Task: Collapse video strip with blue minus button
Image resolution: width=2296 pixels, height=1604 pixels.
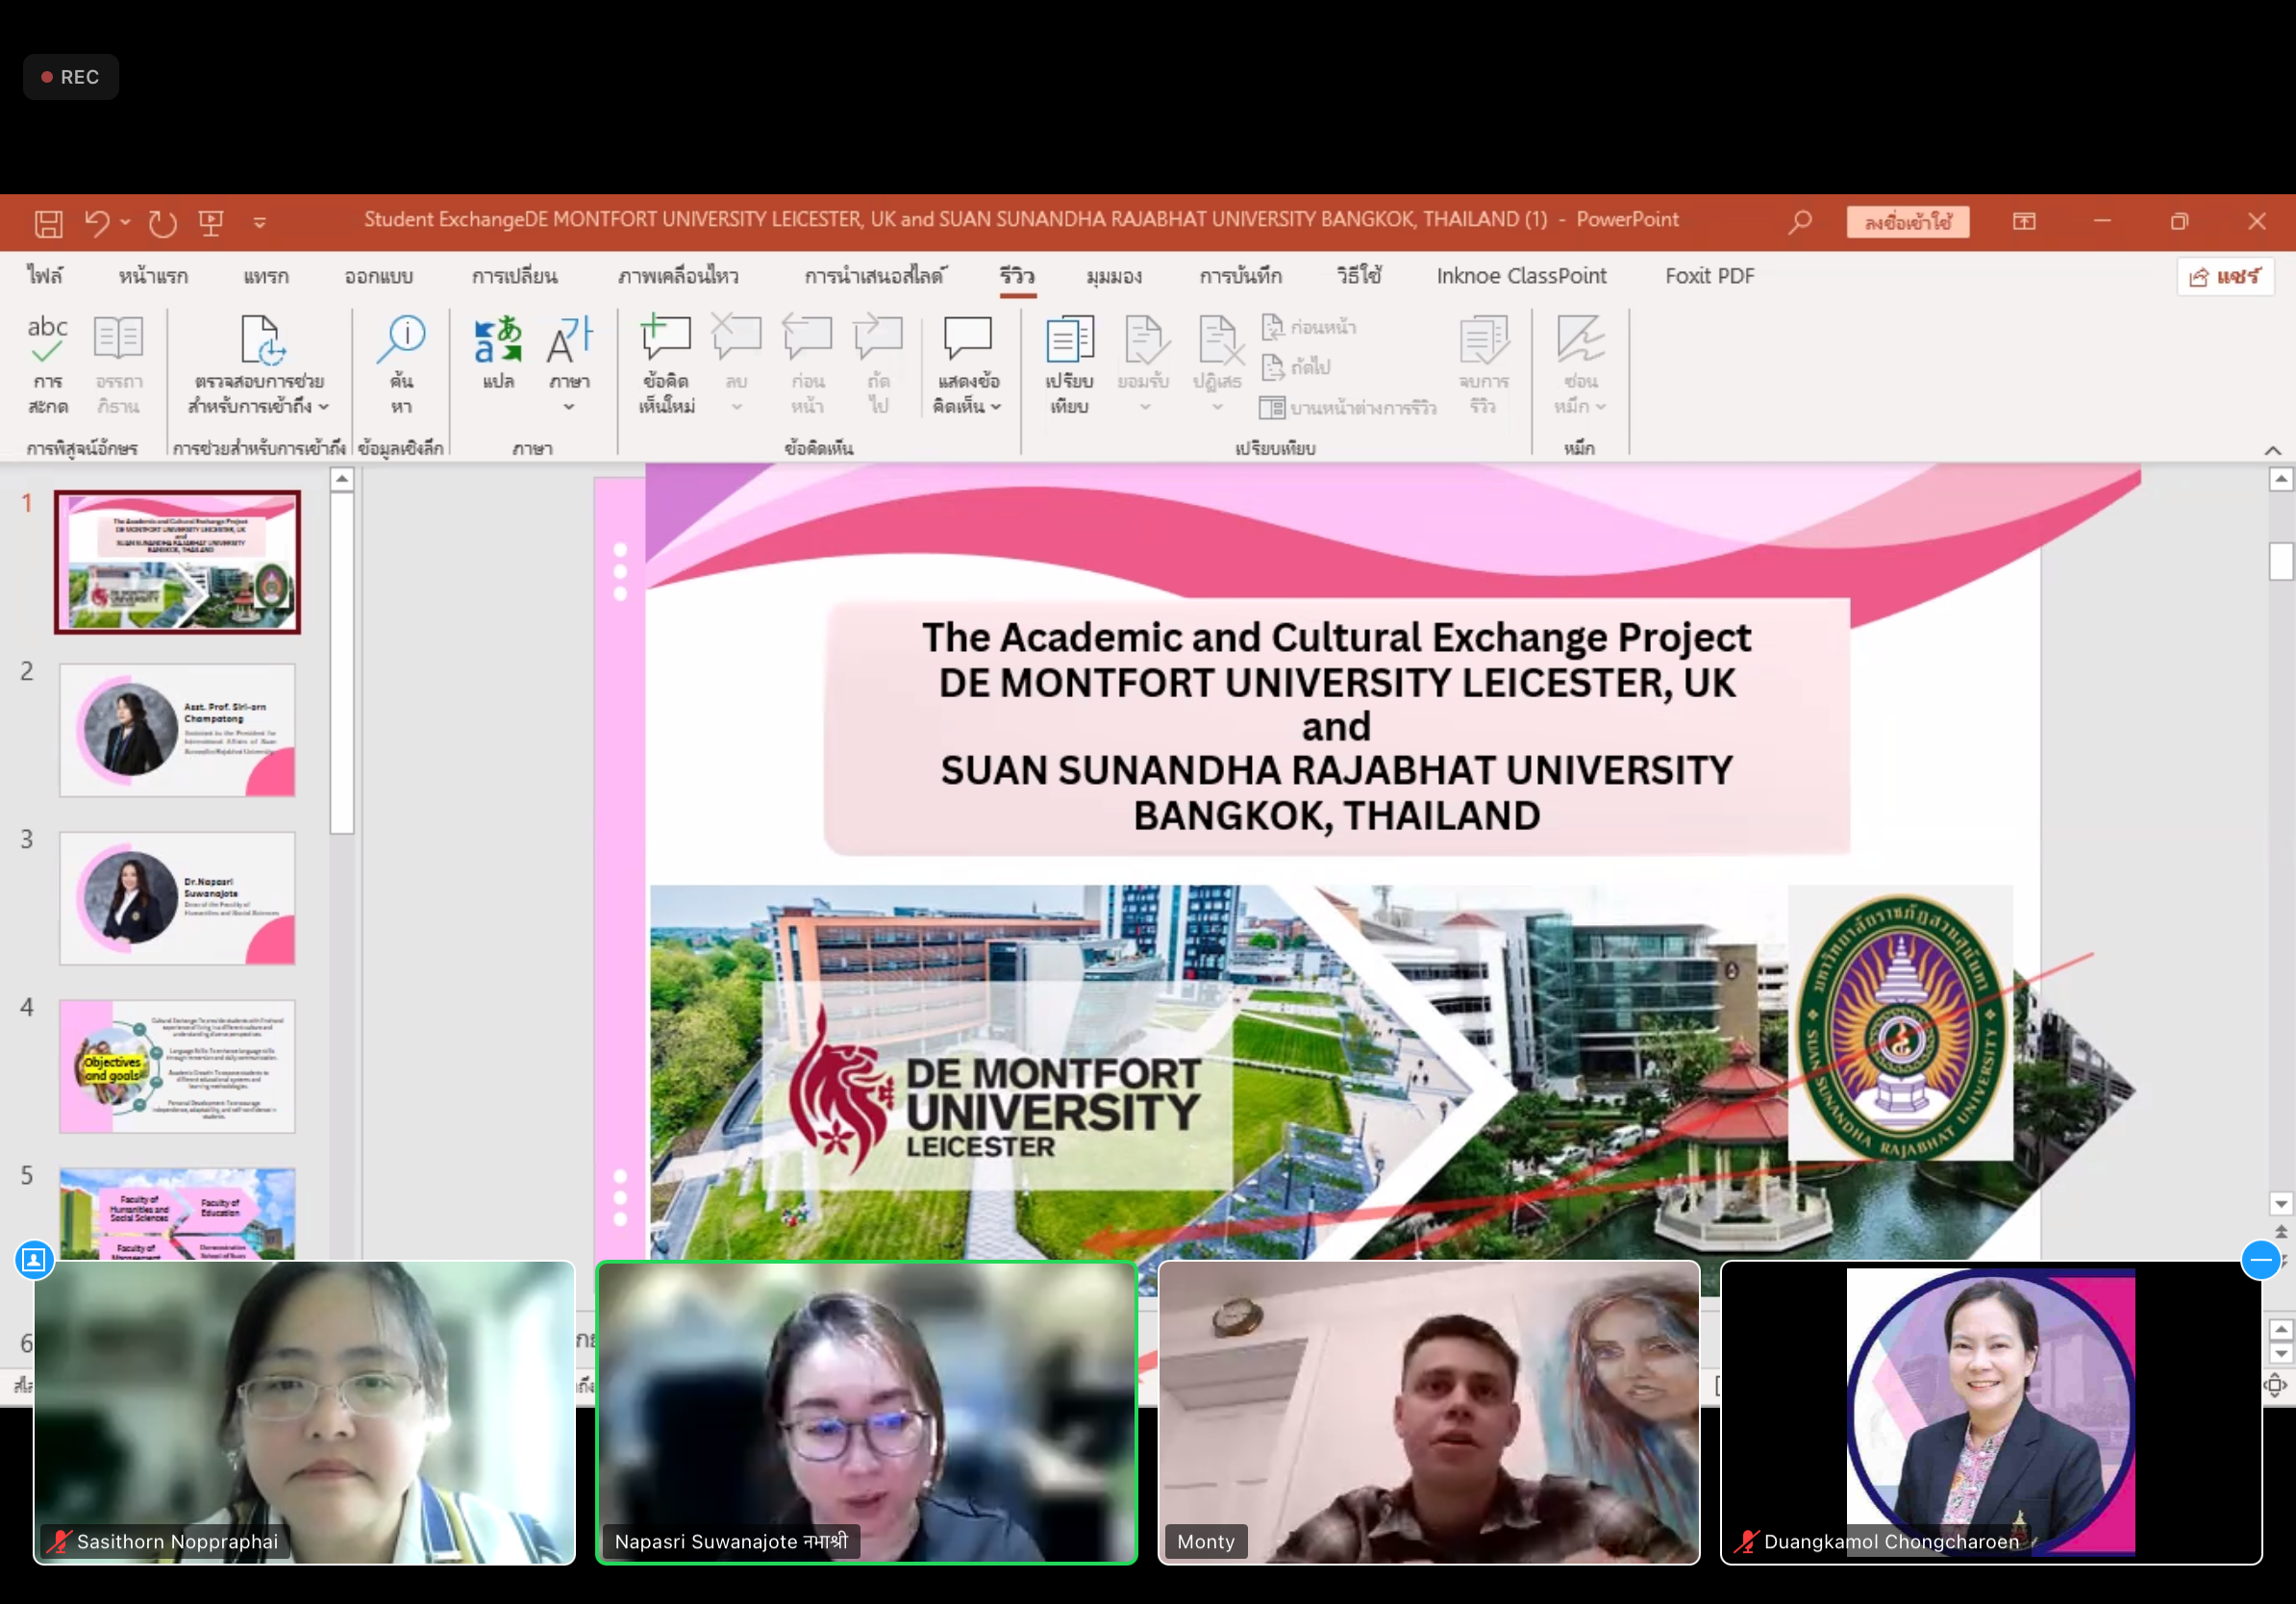Action: click(x=2260, y=1260)
